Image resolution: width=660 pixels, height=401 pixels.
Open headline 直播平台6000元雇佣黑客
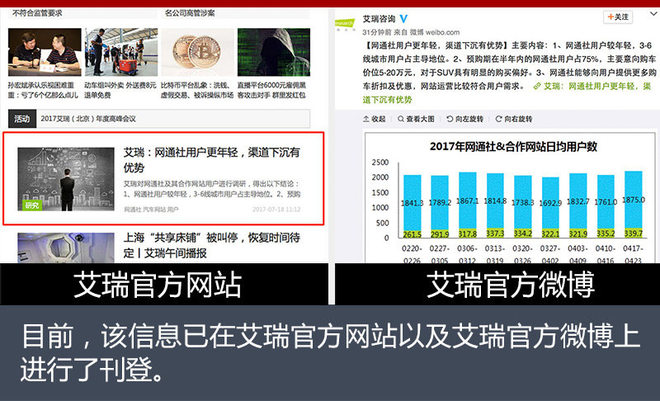(x=272, y=90)
